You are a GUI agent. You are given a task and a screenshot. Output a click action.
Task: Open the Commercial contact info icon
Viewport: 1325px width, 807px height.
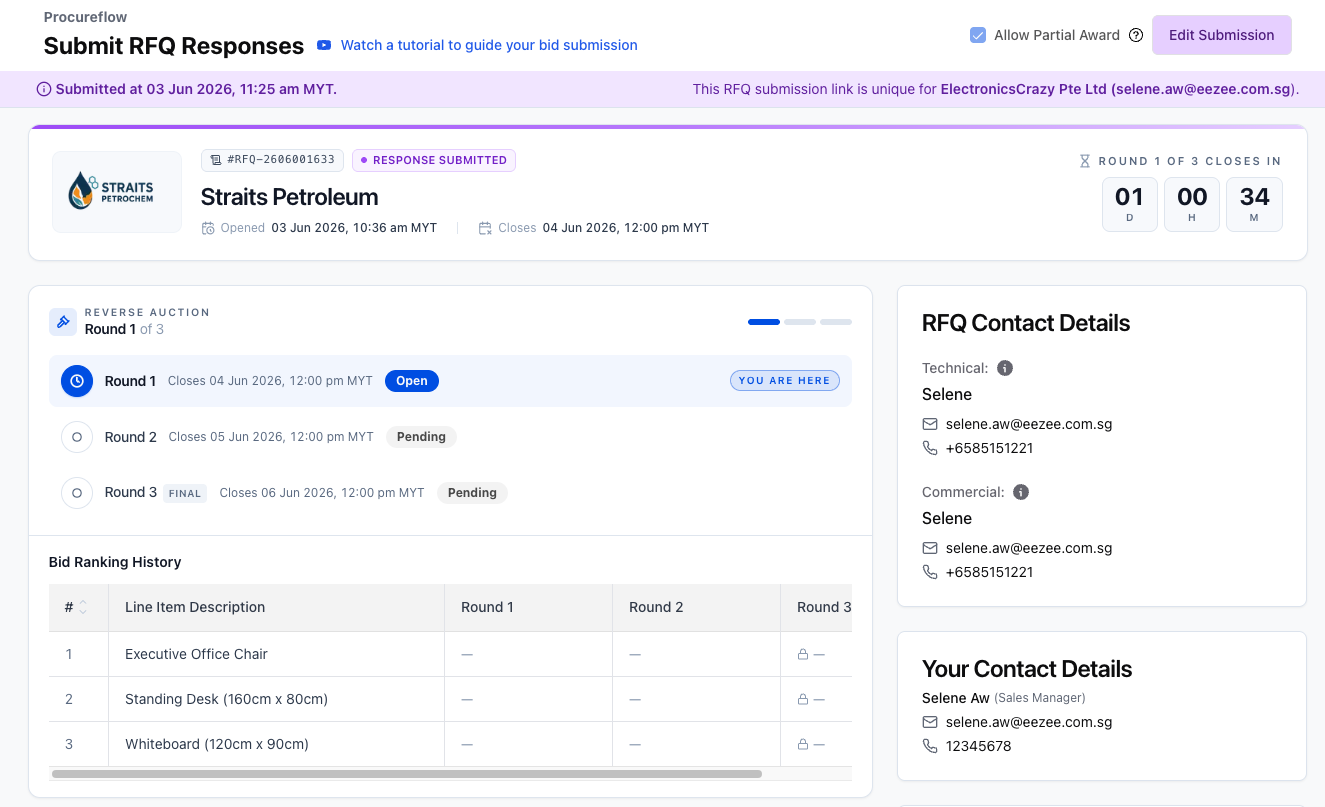point(1021,492)
